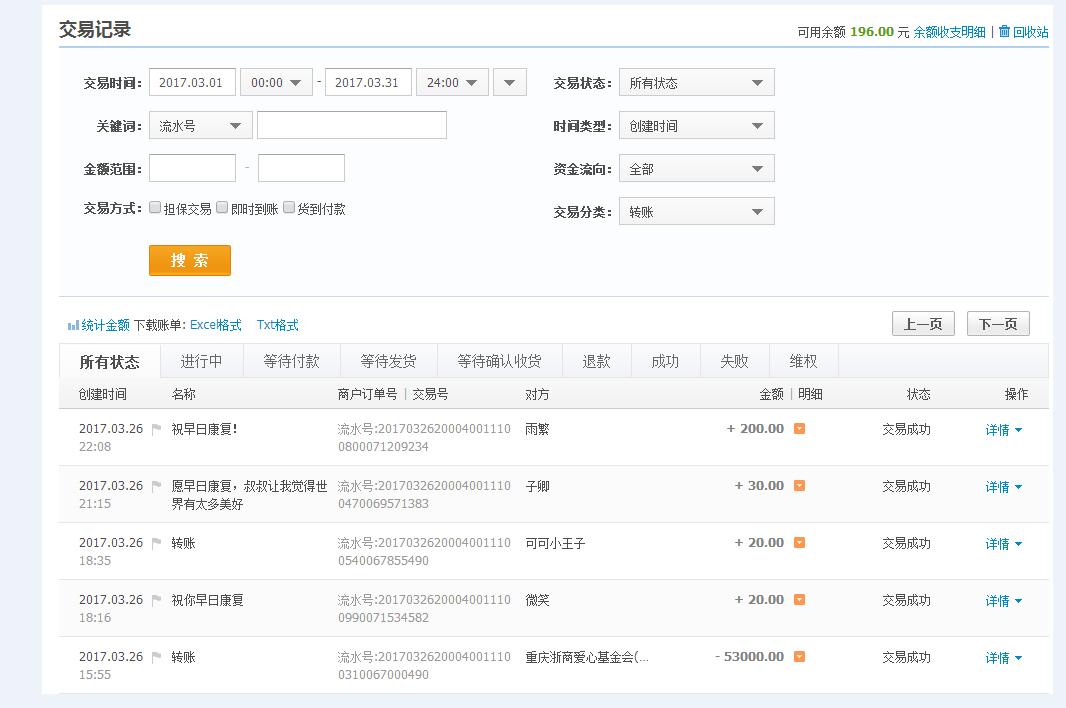Open the 回收站 link
1066x708 pixels.
[x=1030, y=32]
